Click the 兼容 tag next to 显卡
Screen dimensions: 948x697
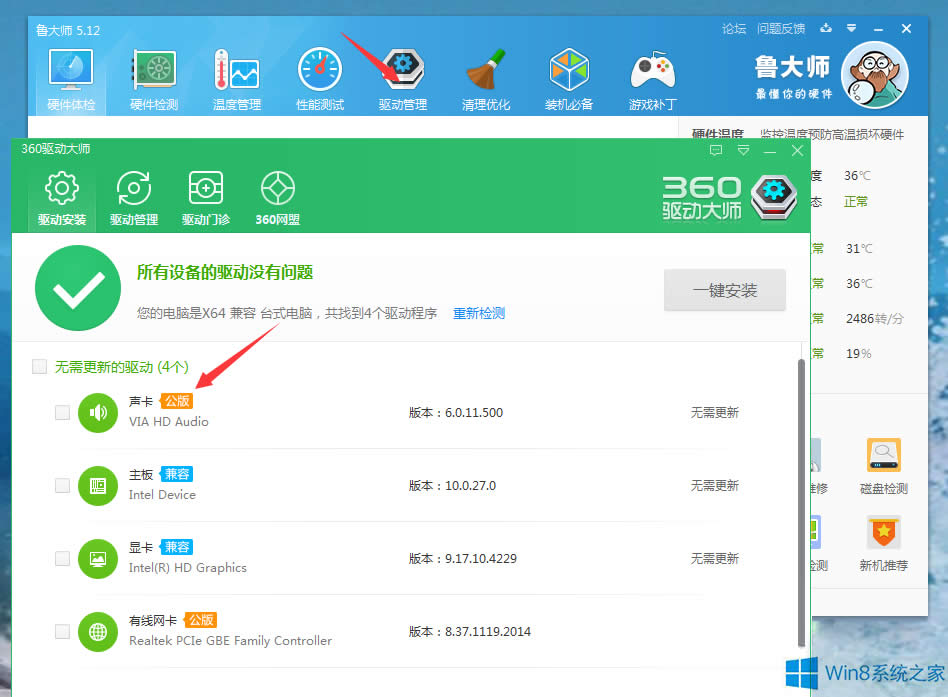point(177,547)
